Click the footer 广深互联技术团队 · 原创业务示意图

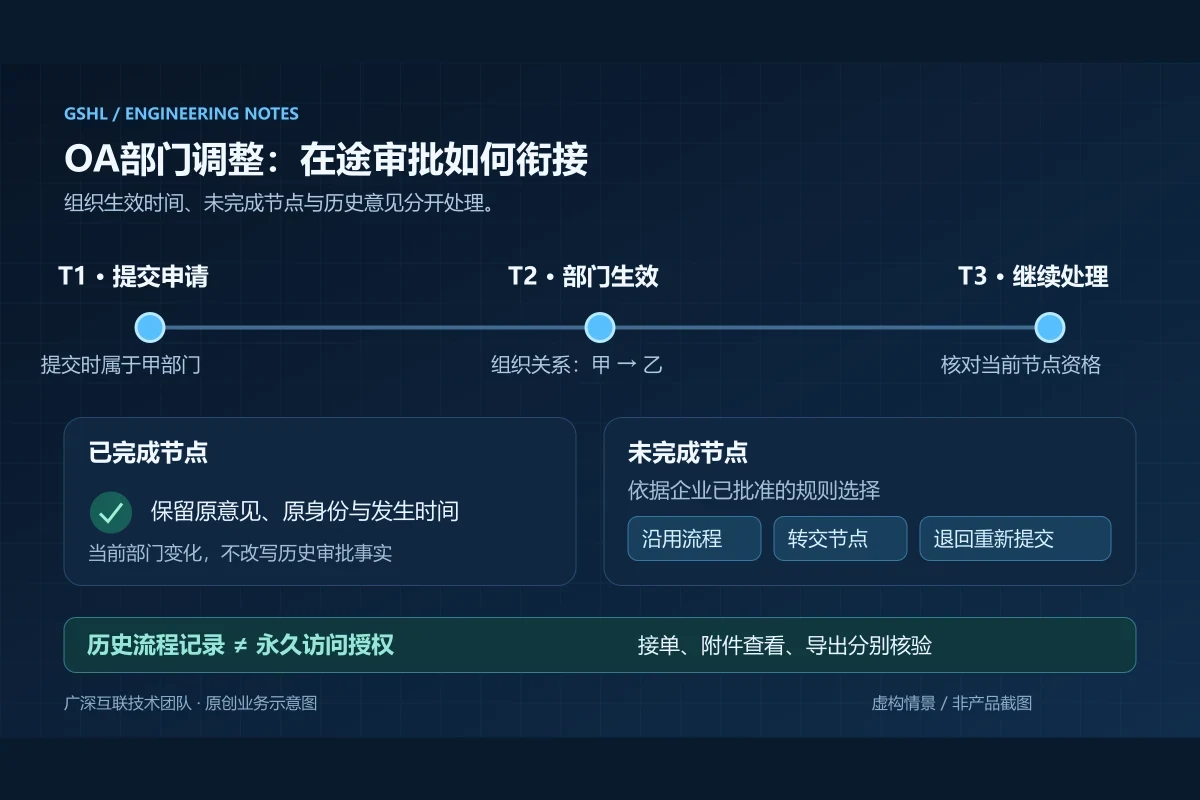coord(190,703)
